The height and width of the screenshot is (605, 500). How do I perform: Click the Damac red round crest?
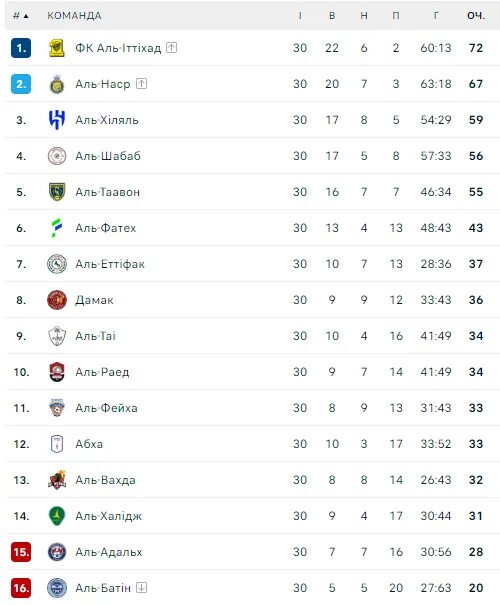(57, 300)
